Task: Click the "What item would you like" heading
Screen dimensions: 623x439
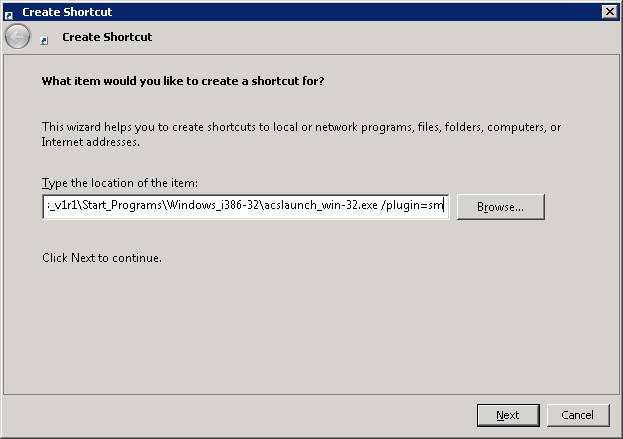Action: coord(182,80)
